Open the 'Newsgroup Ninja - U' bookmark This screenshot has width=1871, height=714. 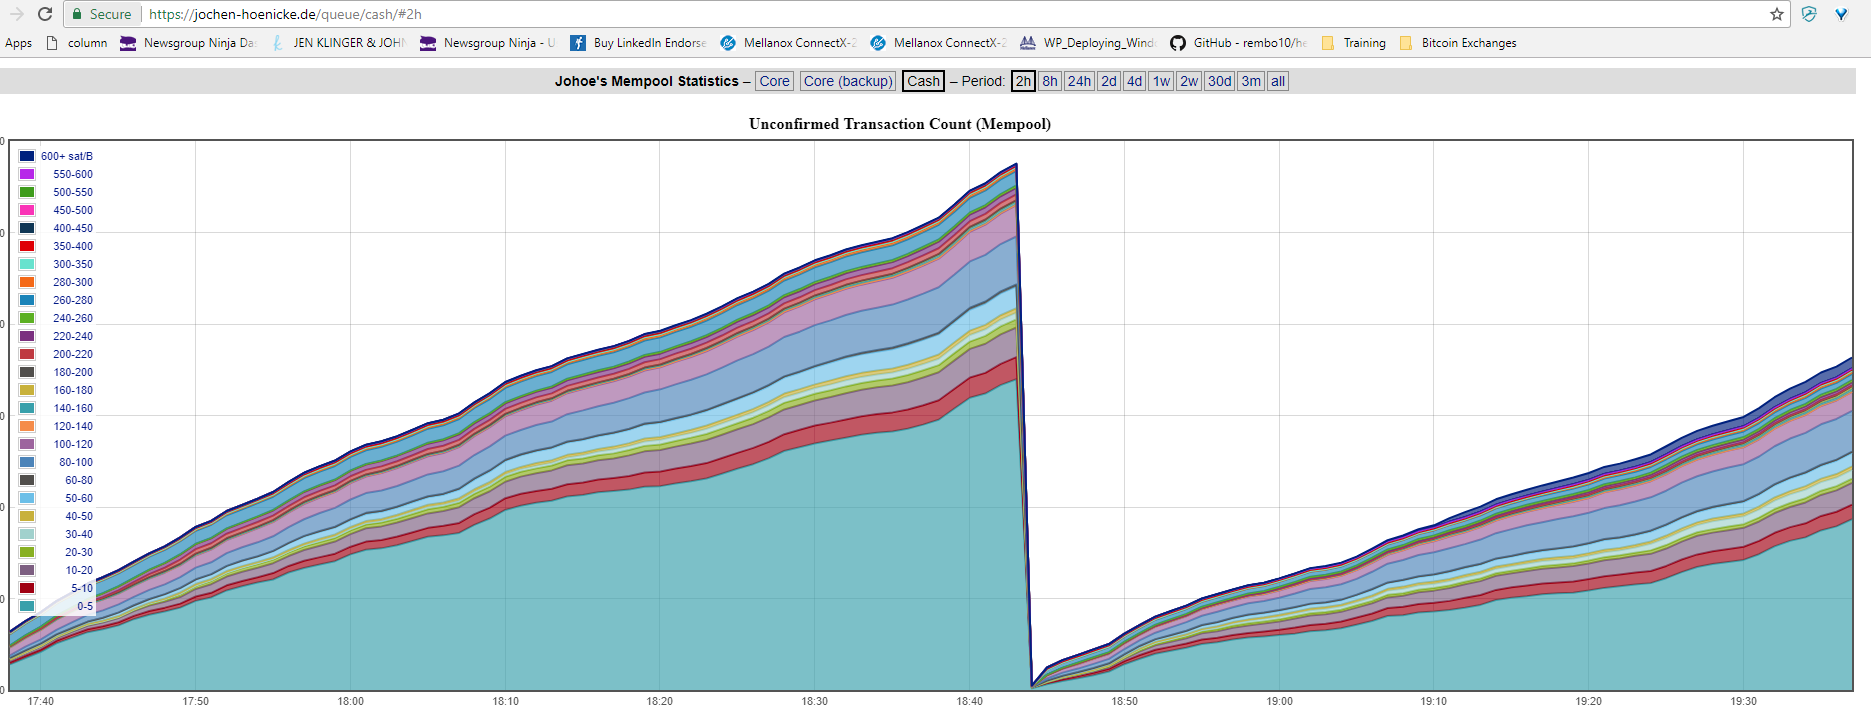pyautogui.click(x=488, y=43)
